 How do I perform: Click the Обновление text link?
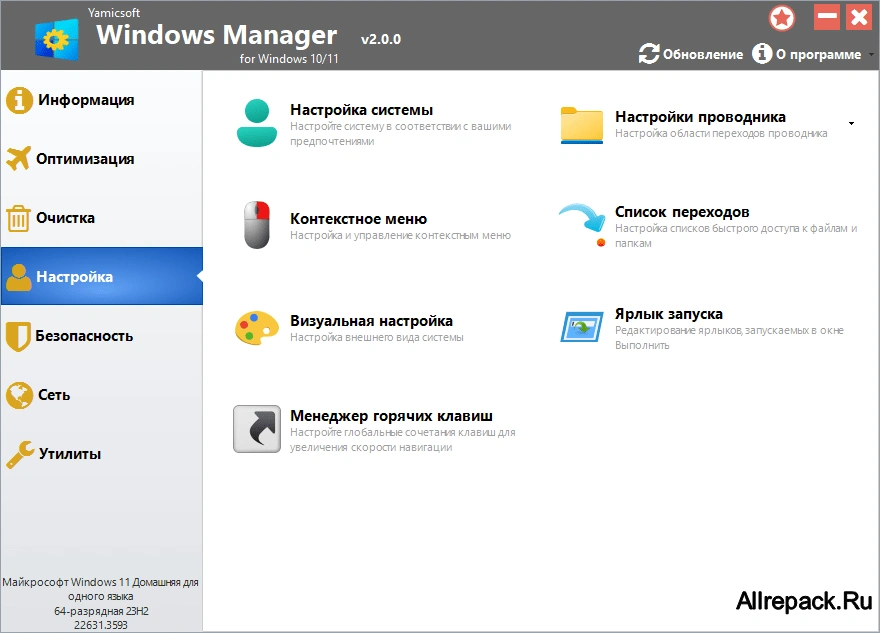(x=703, y=54)
